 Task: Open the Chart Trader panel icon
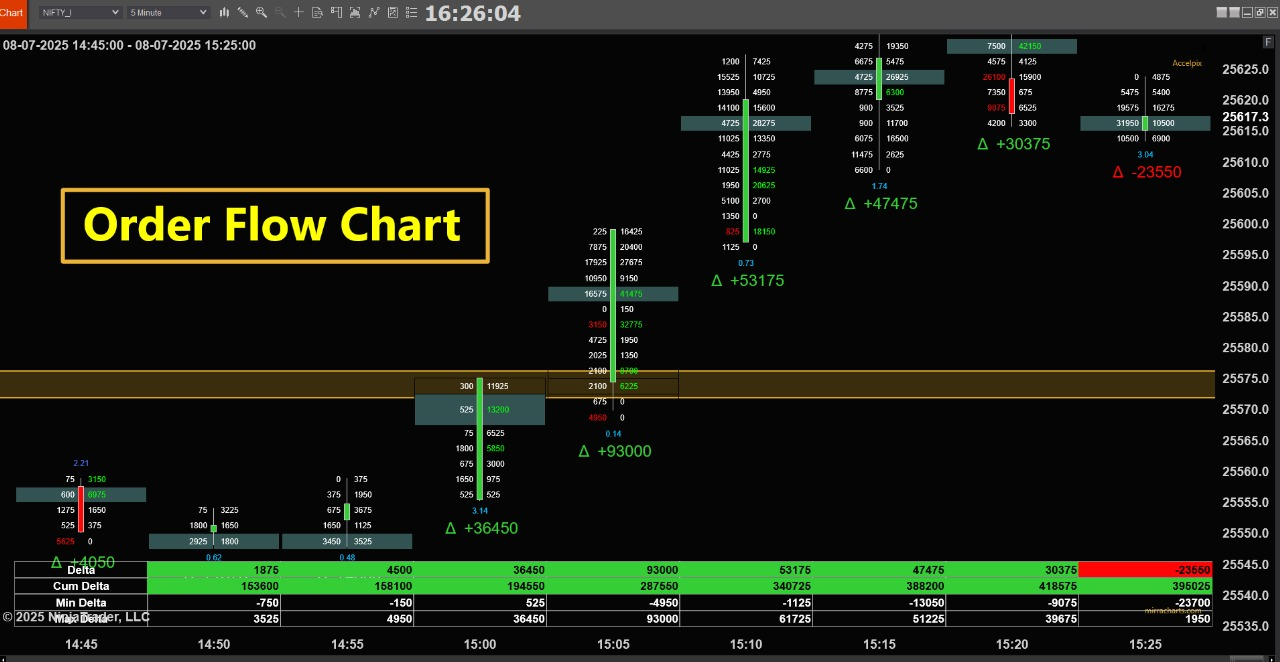[x=336, y=12]
